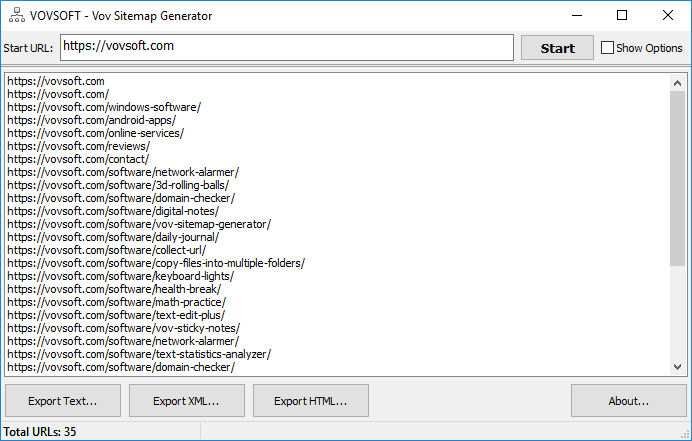Export the sitemap as XML
Screen dimensions: 692x441
point(187,401)
